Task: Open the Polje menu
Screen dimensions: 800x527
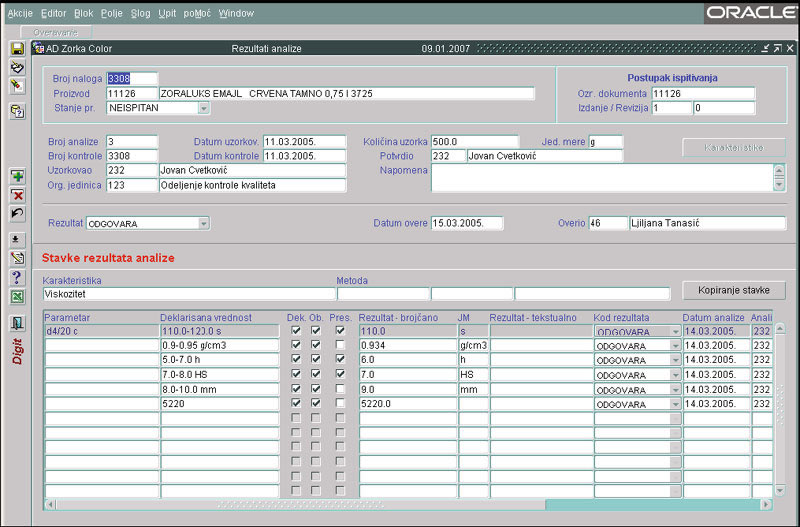Action: click(112, 13)
